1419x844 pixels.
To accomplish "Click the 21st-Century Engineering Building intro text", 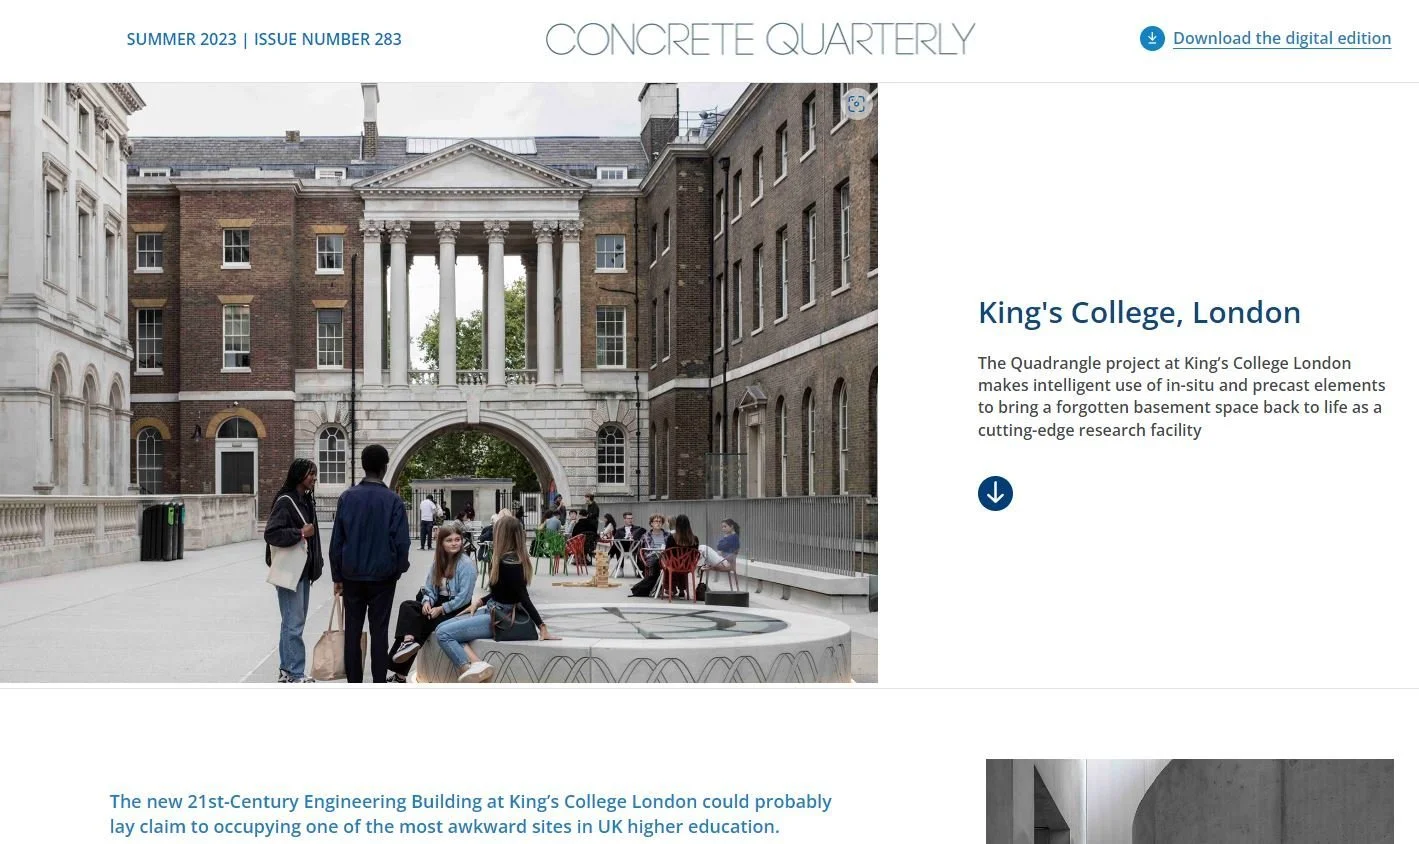I will coord(470,814).
